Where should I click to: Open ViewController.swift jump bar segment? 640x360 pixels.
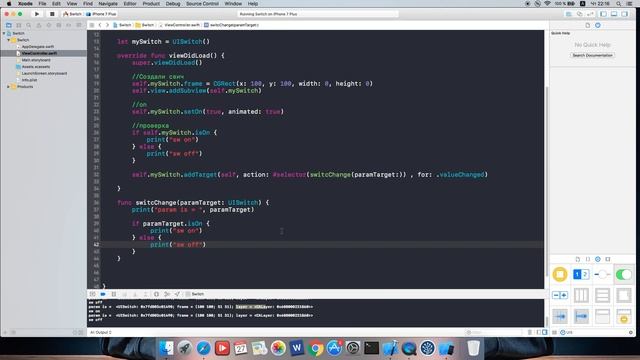179,25
